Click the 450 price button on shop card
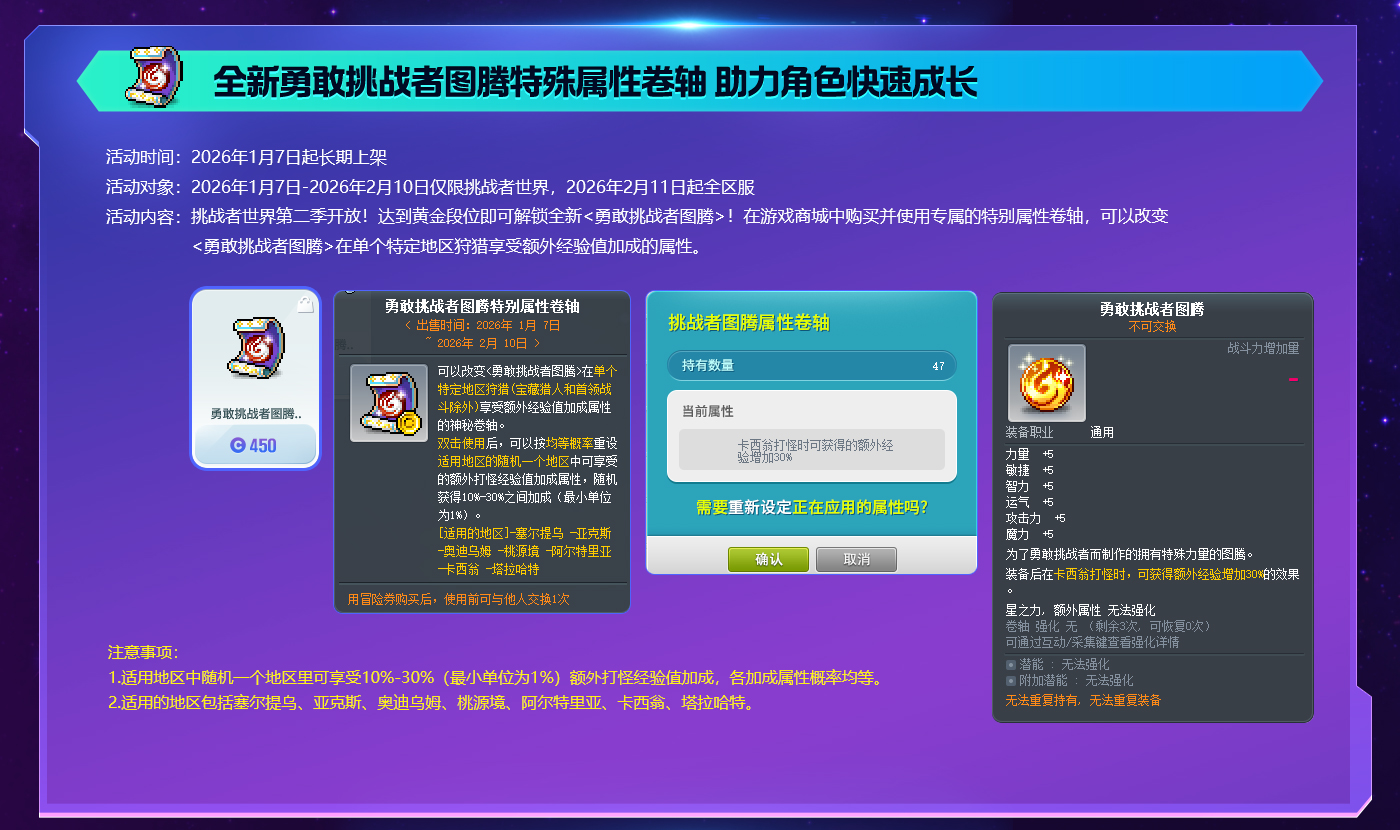This screenshot has height=830, width=1400. point(255,445)
